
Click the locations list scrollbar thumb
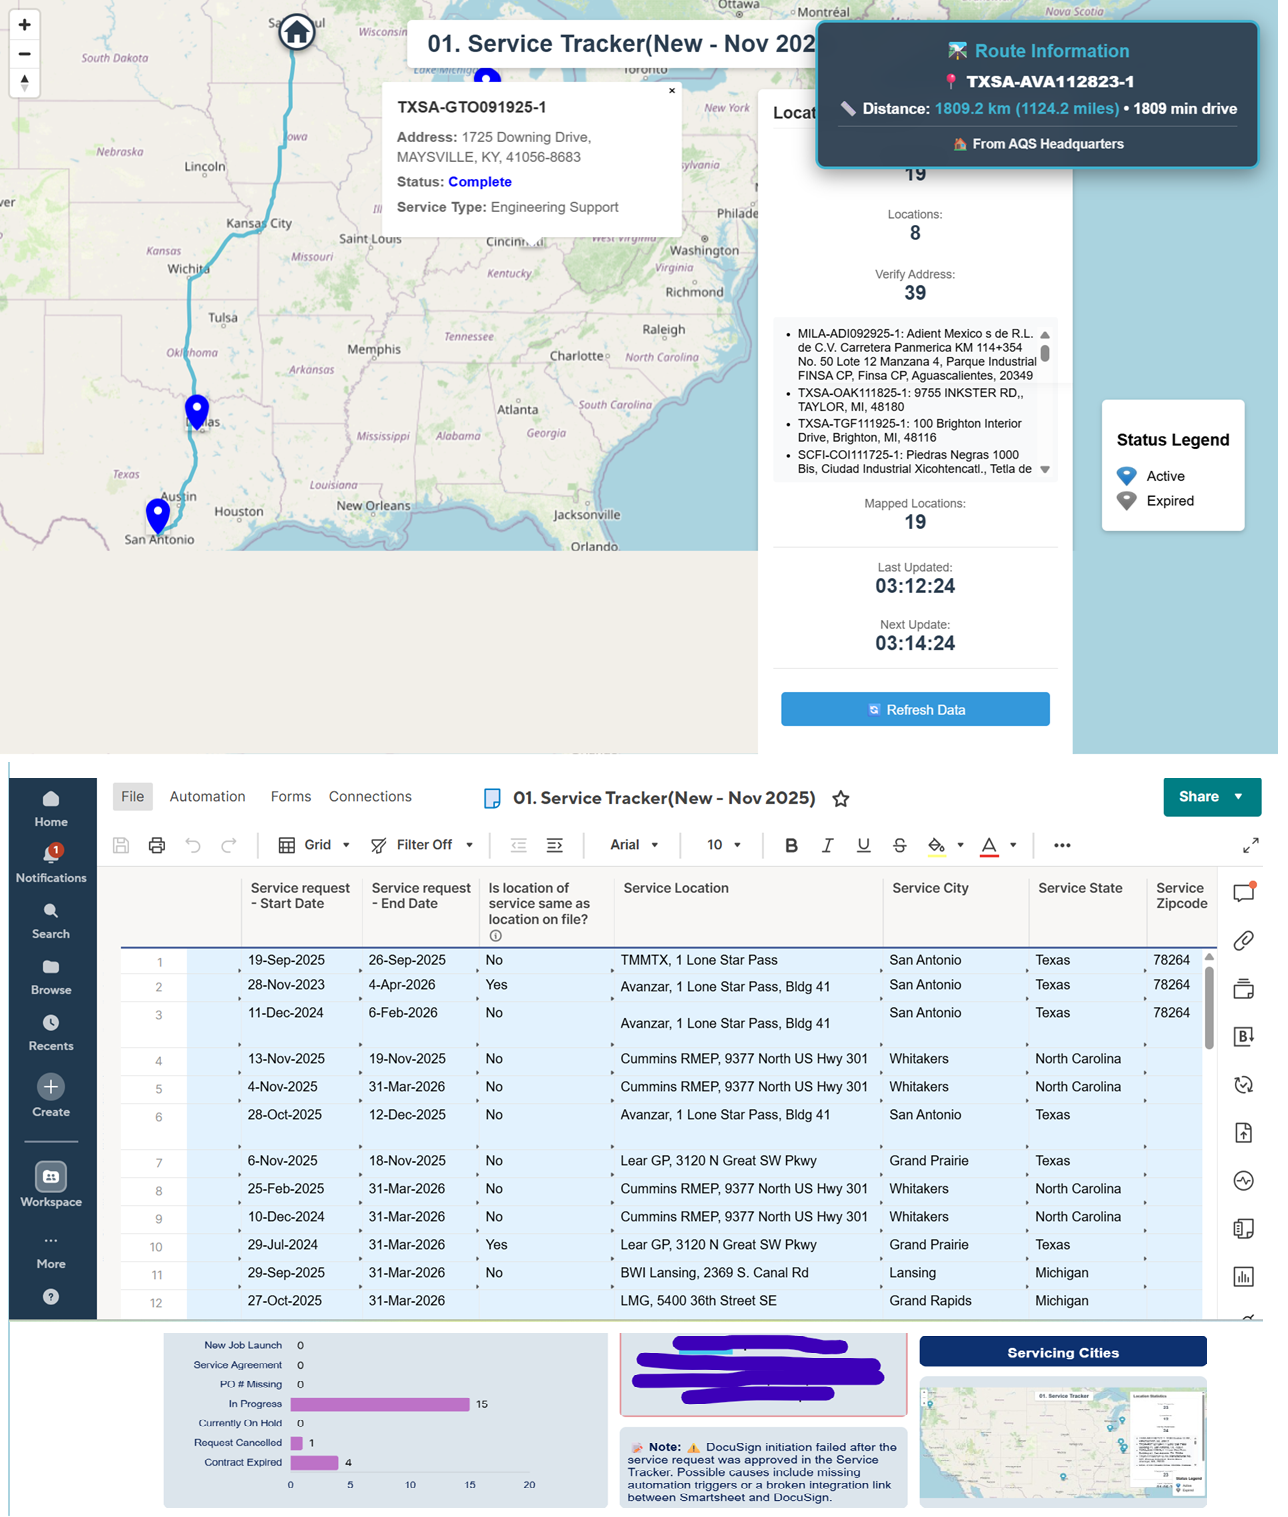pyautogui.click(x=1045, y=353)
